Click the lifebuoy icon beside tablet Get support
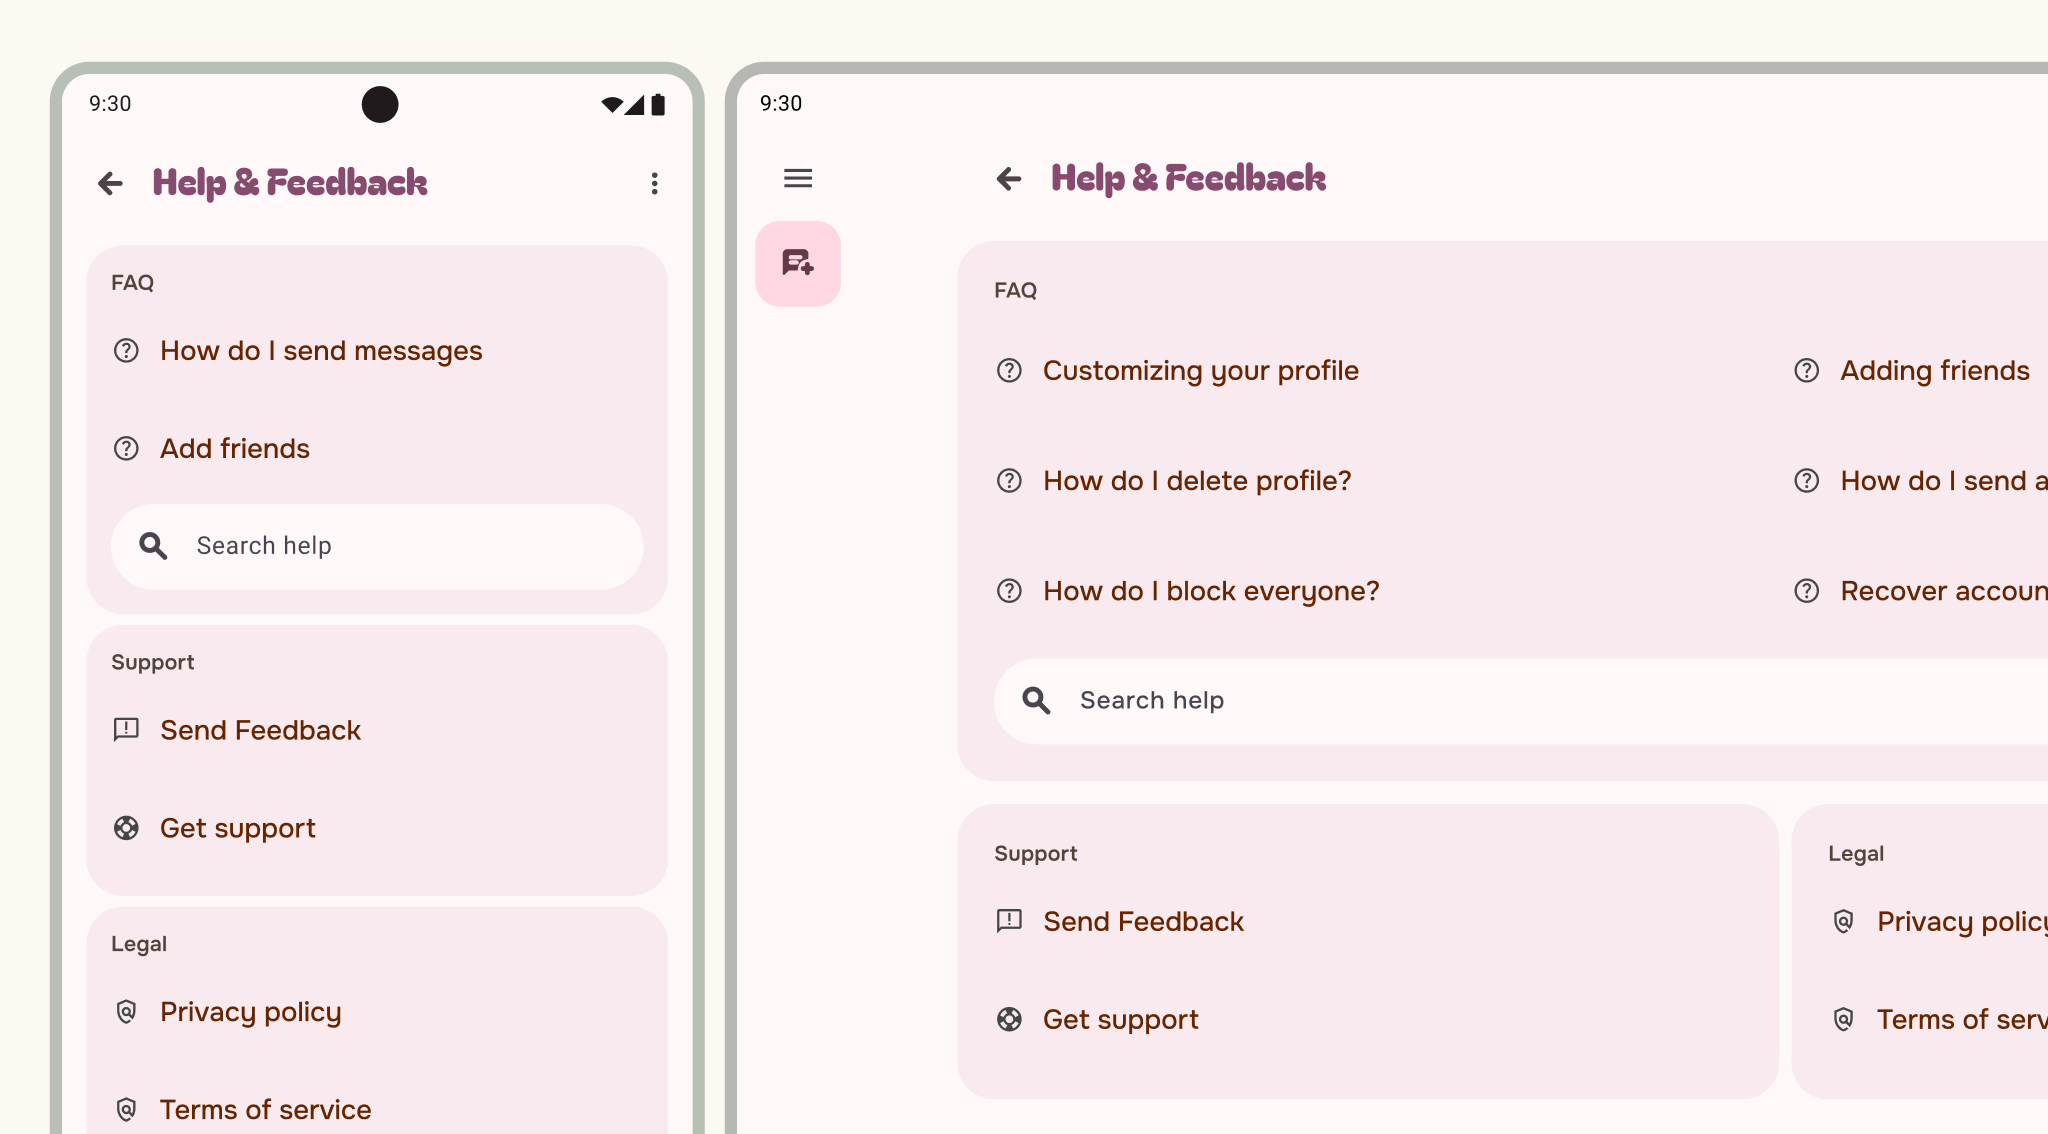2048x1134 pixels. coord(1009,1019)
